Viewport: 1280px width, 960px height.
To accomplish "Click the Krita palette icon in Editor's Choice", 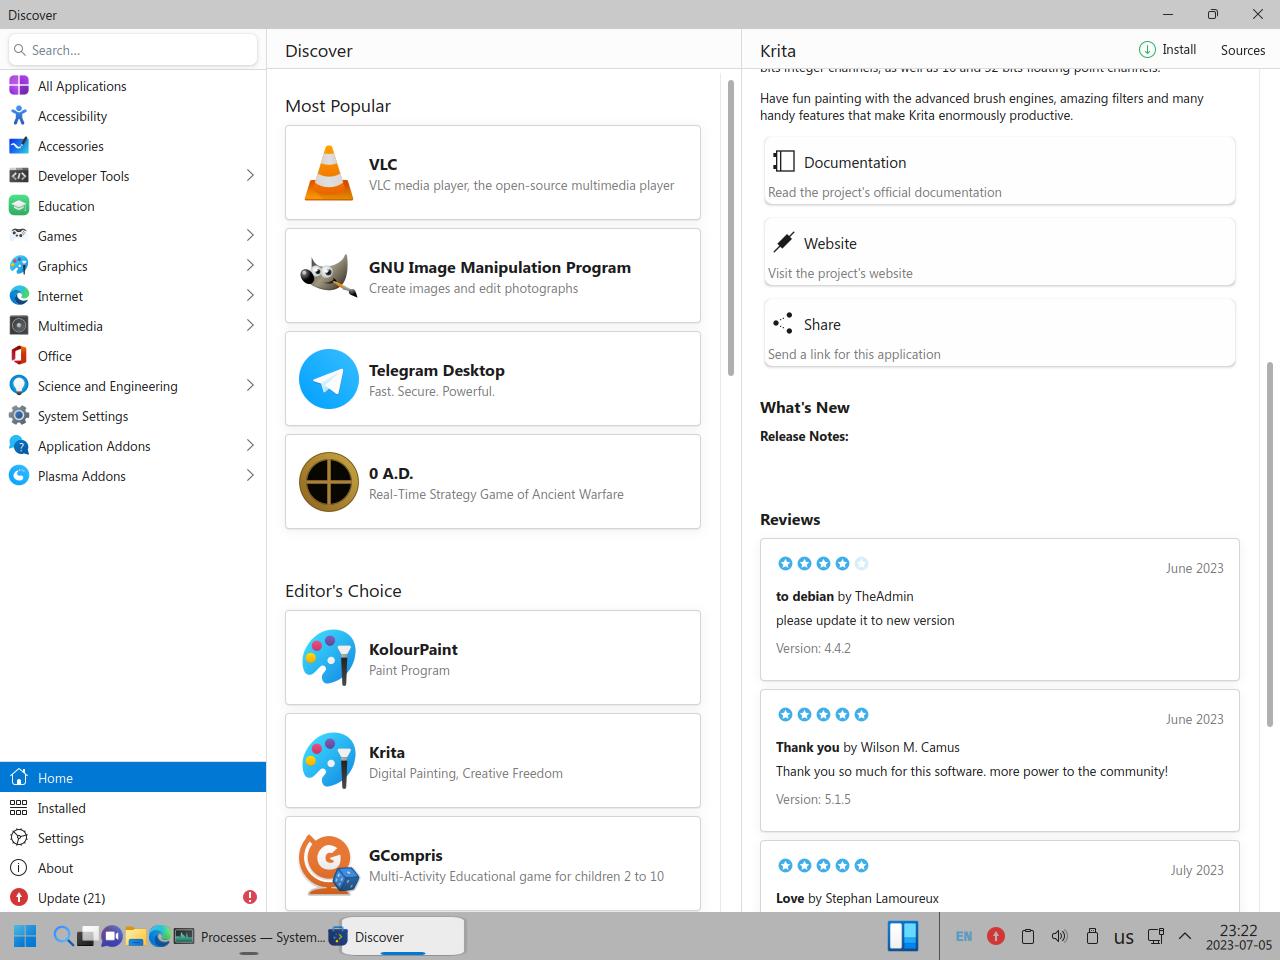I will click(328, 761).
